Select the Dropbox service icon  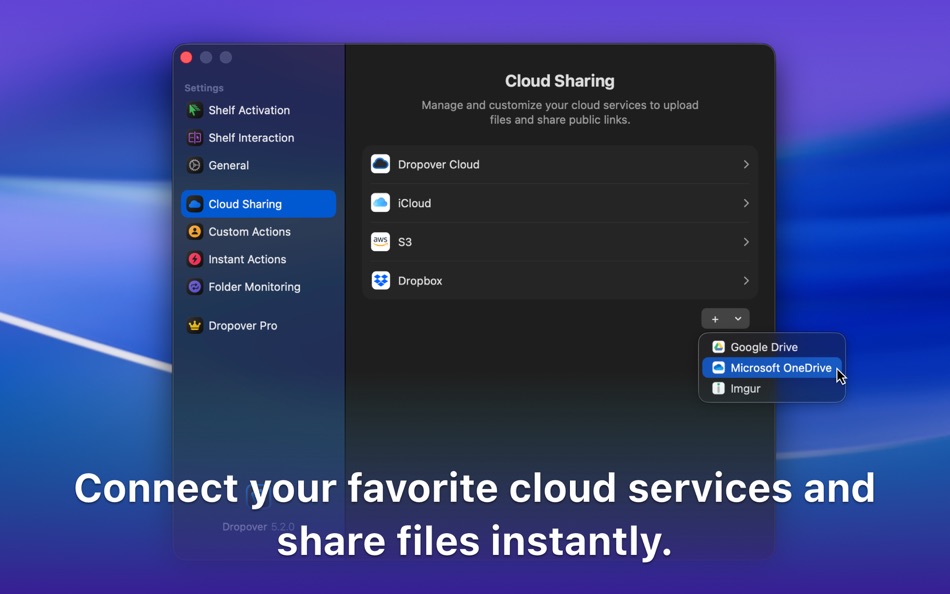(380, 280)
